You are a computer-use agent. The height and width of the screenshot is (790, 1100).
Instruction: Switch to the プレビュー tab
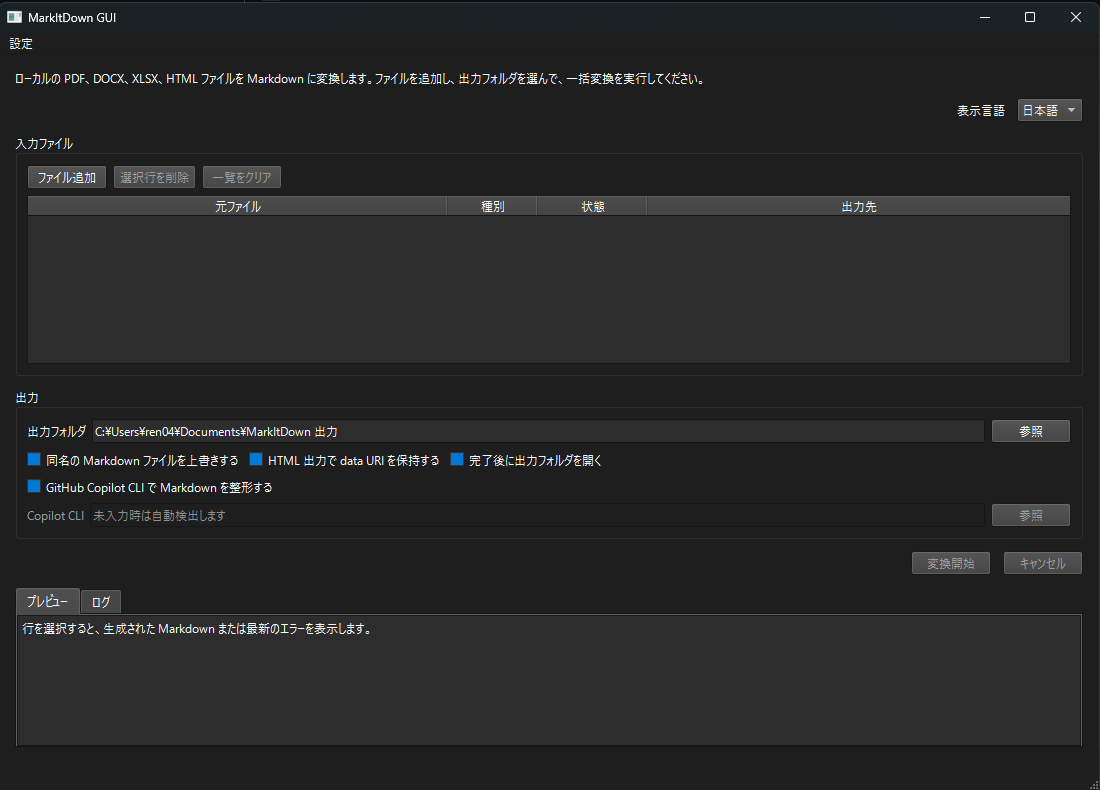[47, 601]
